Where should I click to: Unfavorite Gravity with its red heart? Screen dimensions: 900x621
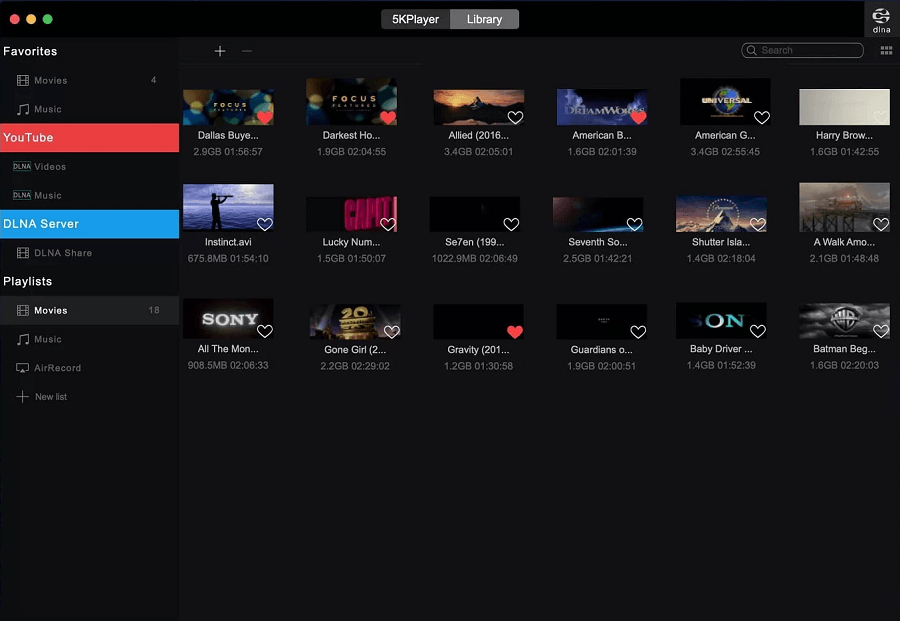515,331
